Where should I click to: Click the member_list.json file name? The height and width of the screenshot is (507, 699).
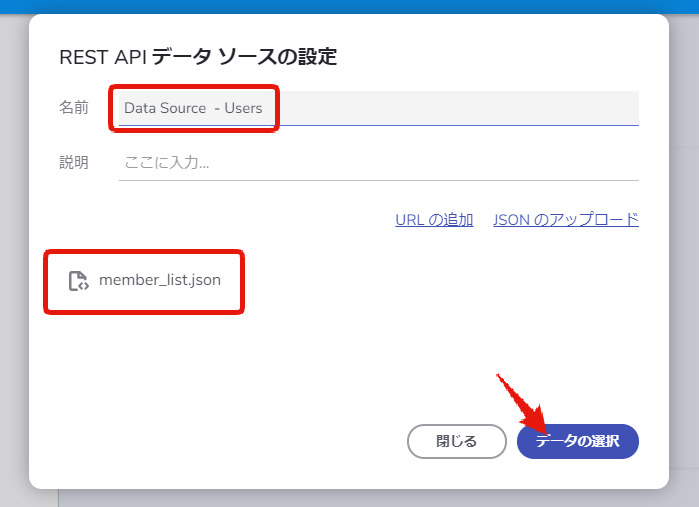[x=160, y=280]
